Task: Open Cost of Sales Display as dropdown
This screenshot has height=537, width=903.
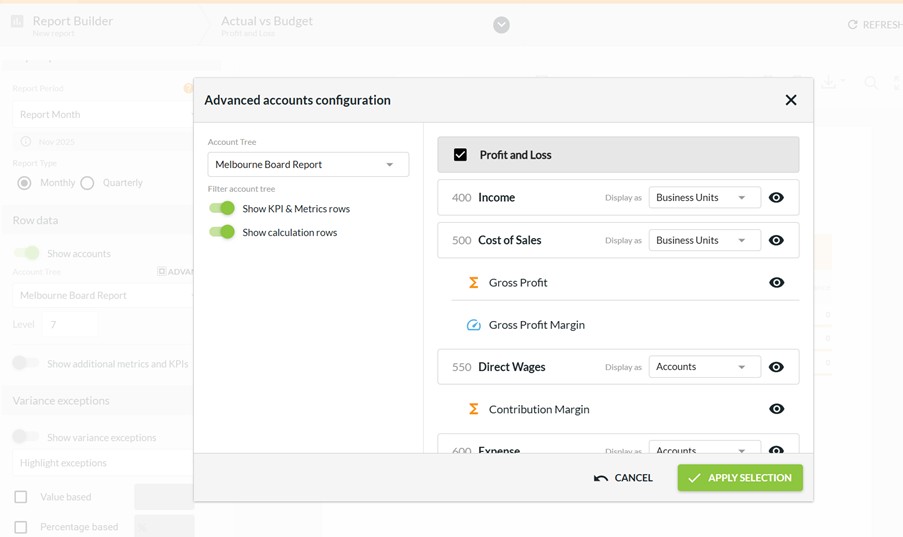Action: 704,240
